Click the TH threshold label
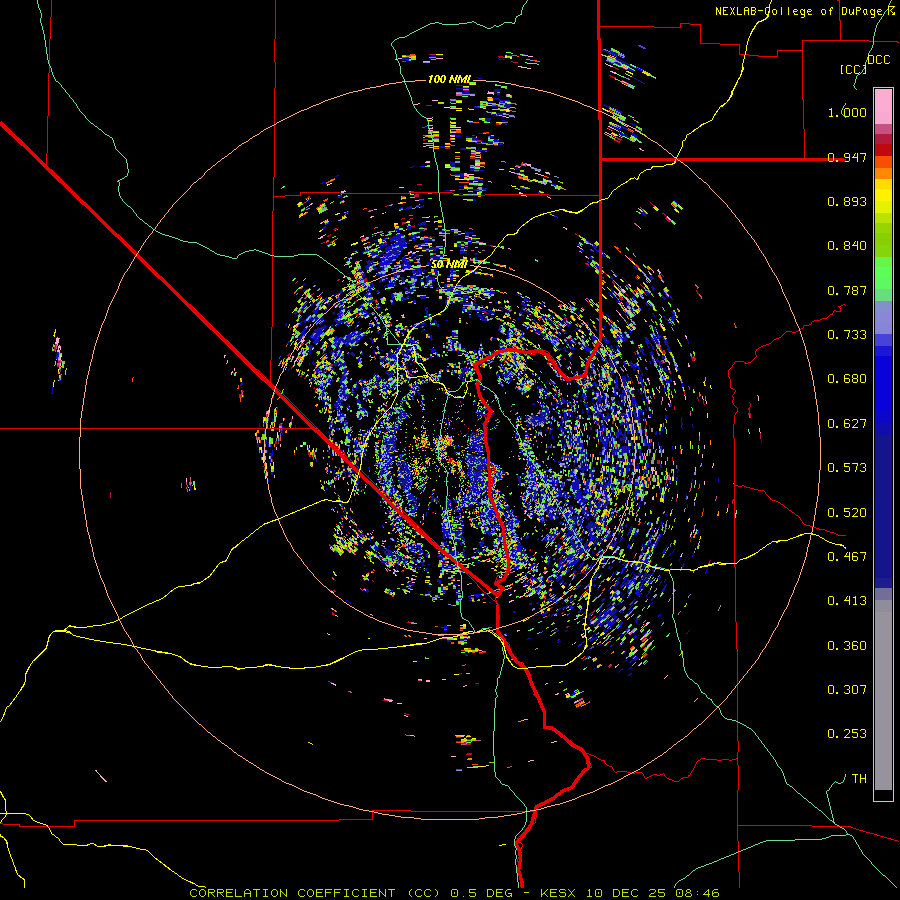The width and height of the screenshot is (900, 900). tap(859, 779)
